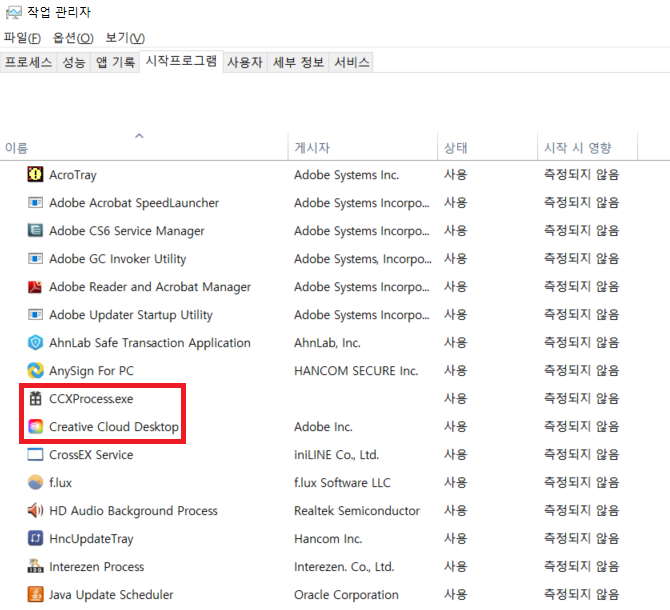This screenshot has width=670, height=610.
Task: Switch to the 프로세스 tab
Action: coord(28,62)
